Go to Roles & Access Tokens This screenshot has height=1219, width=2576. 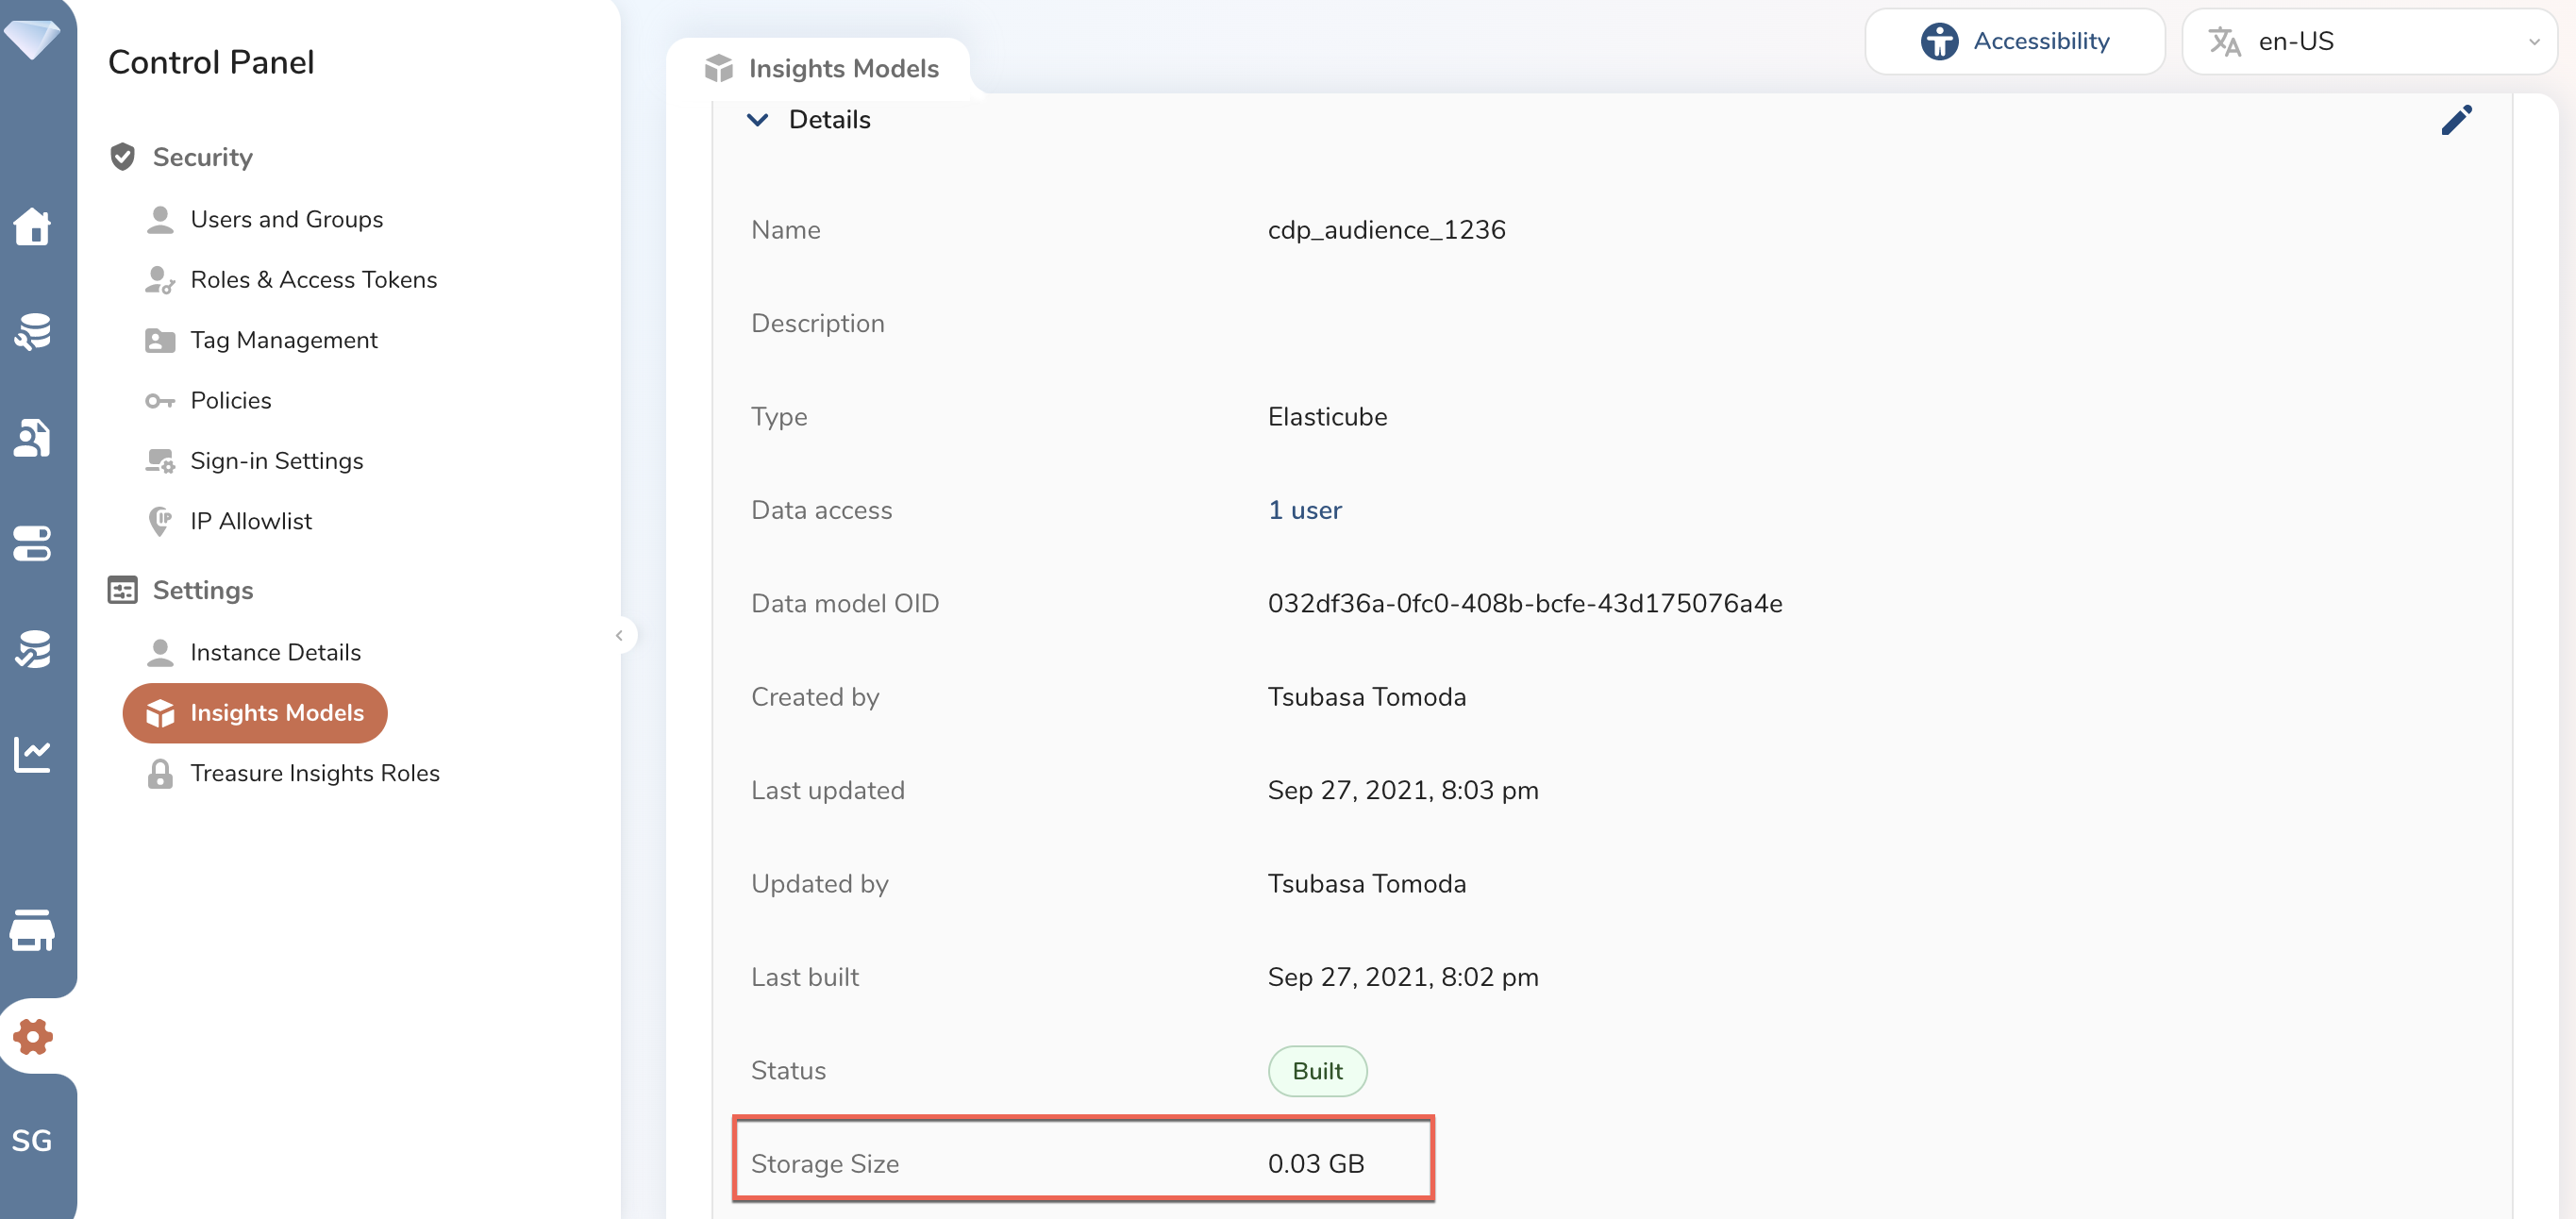click(313, 280)
